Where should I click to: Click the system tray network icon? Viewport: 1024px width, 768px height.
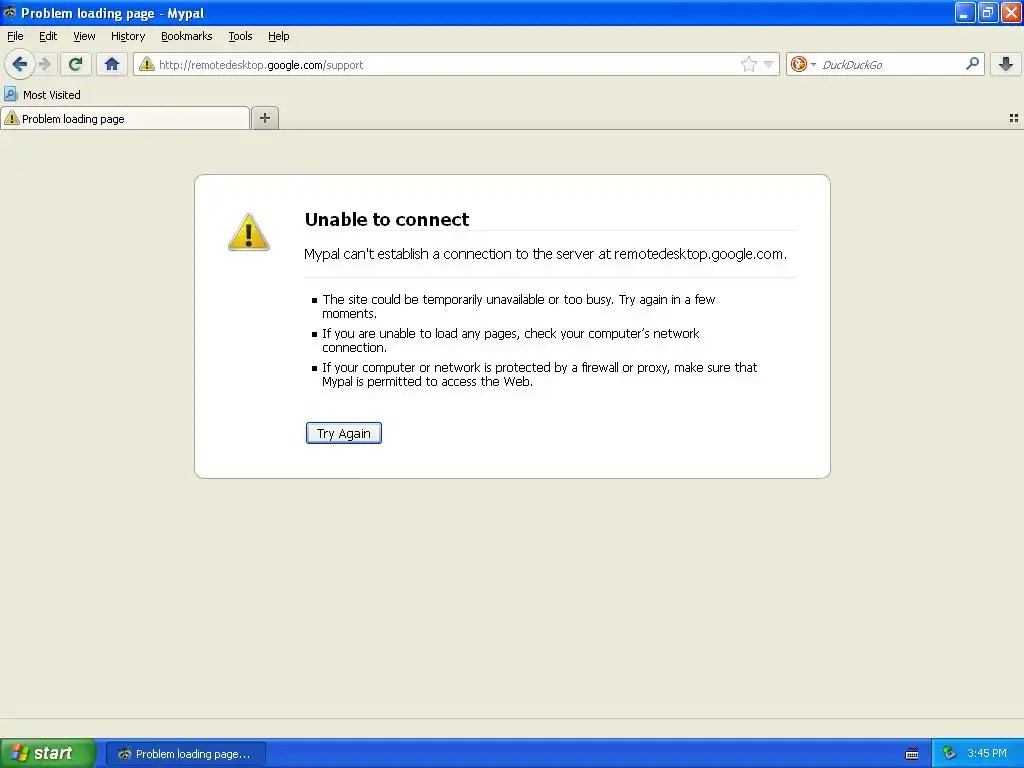coord(949,753)
